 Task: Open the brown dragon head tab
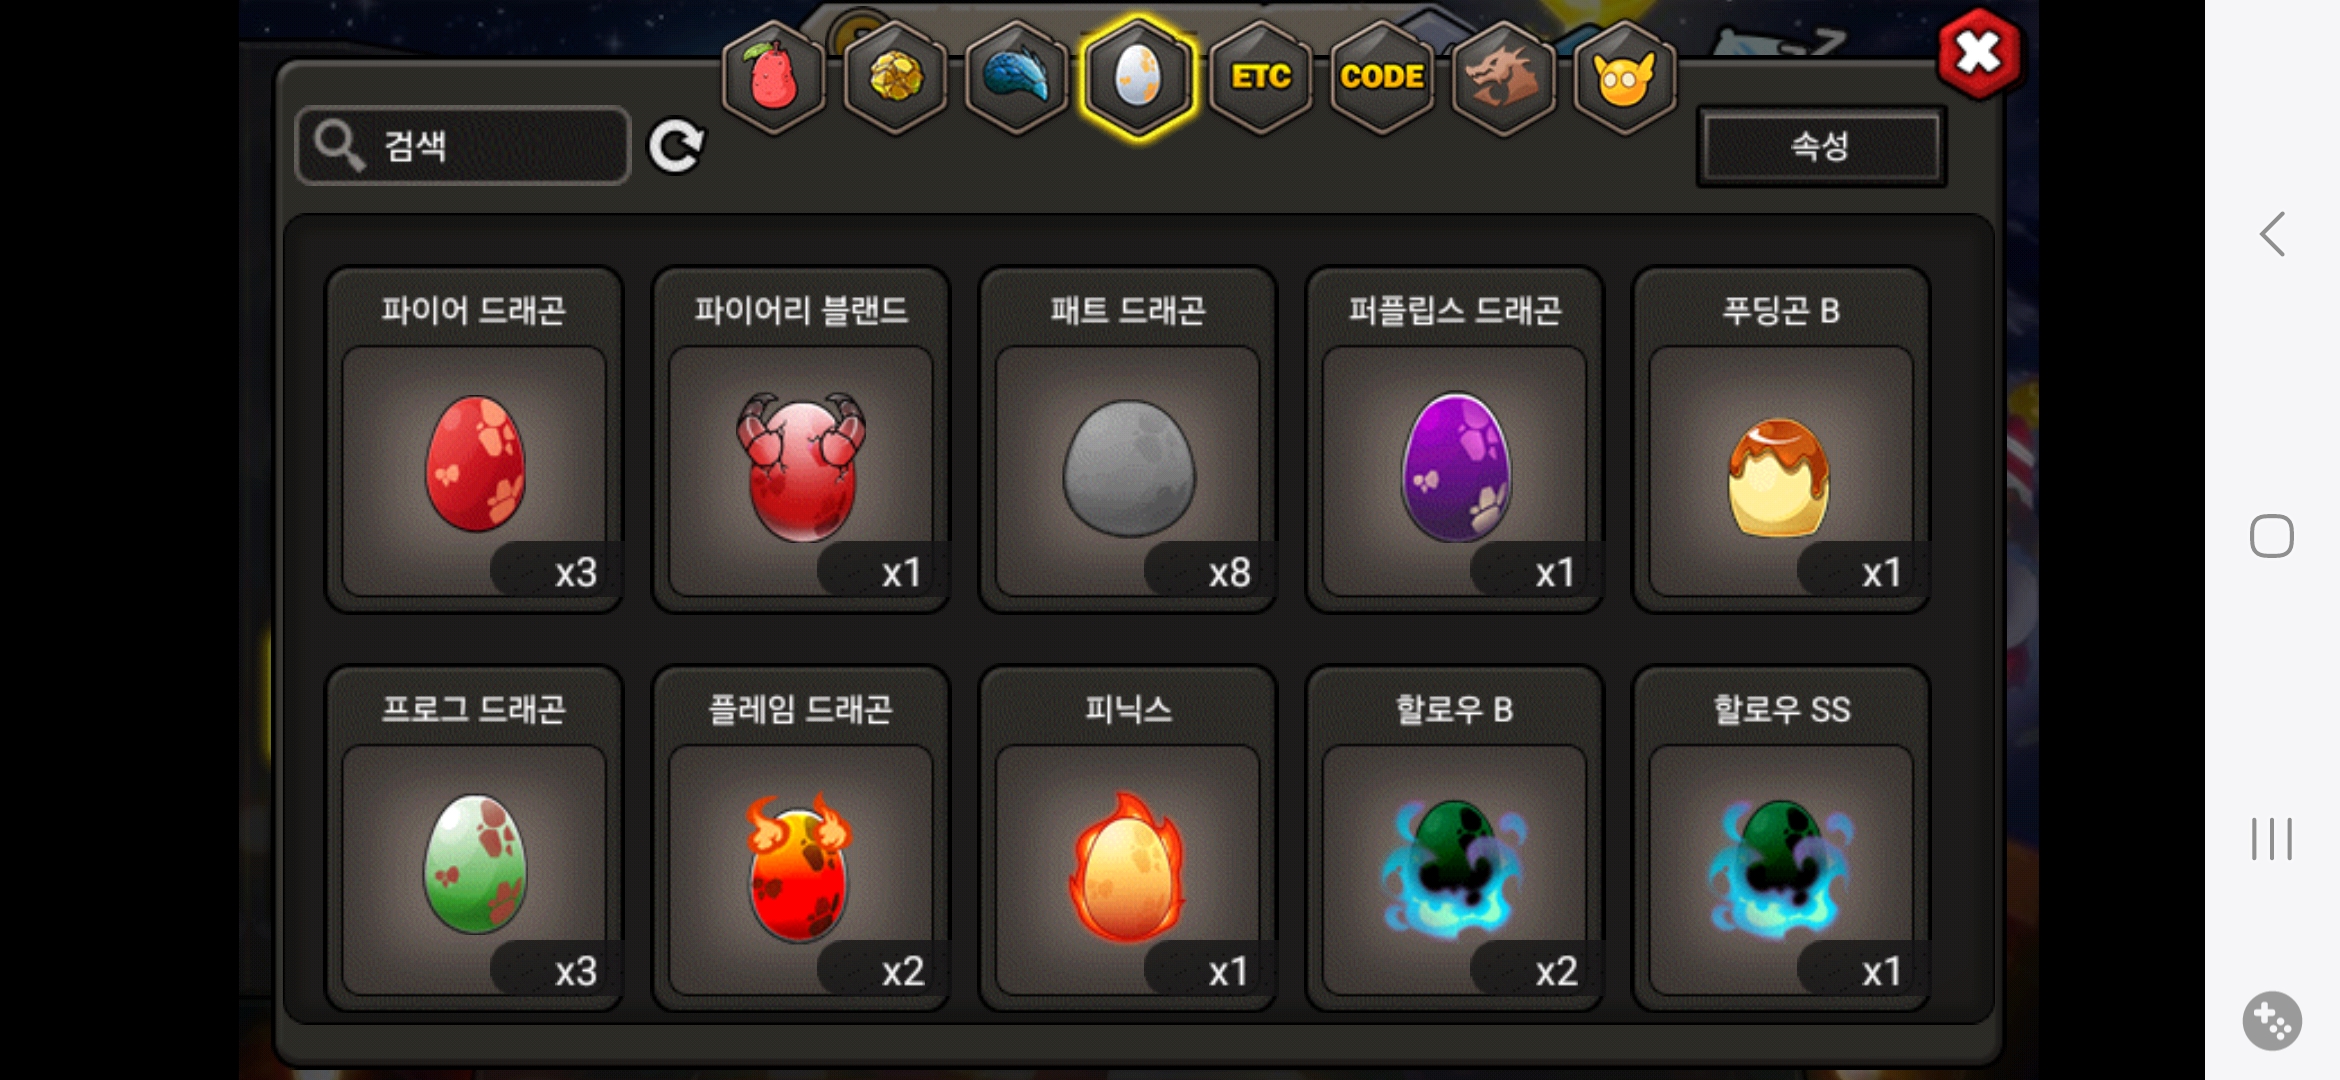tap(1503, 77)
